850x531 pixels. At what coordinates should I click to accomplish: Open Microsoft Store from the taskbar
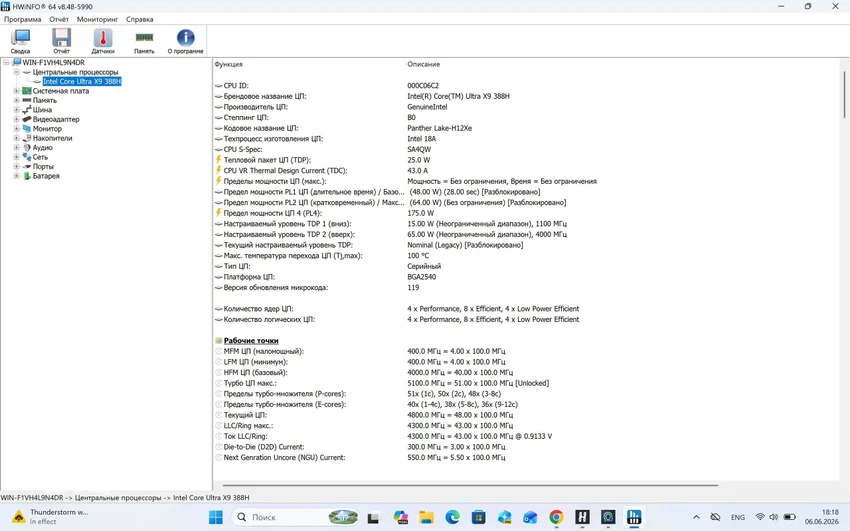click(x=478, y=517)
